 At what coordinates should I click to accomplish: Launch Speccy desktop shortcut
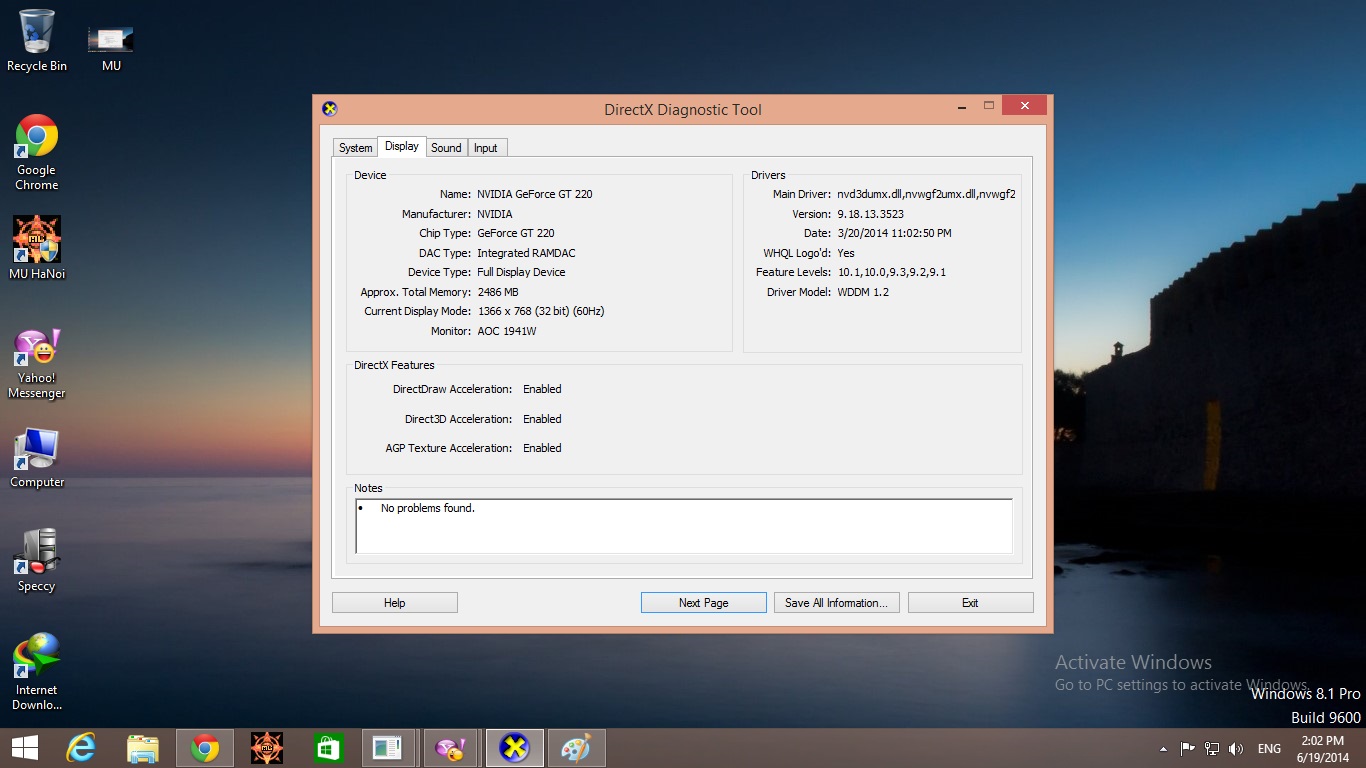point(37,561)
